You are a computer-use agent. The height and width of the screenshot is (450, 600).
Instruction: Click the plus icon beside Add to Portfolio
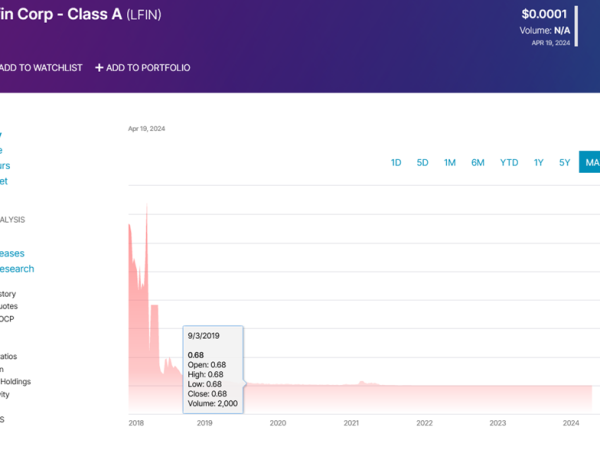pos(99,68)
